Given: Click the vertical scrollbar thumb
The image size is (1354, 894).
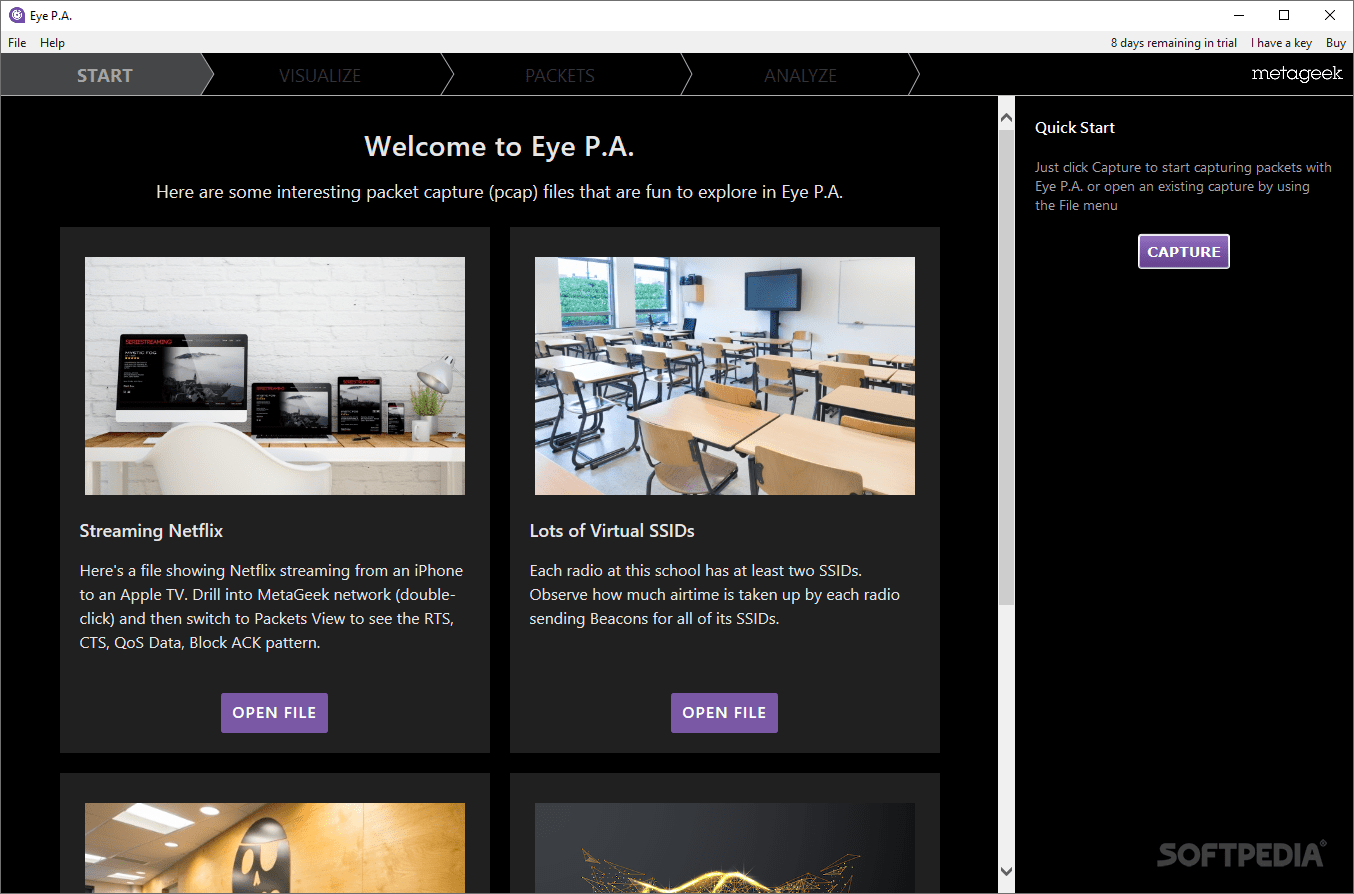Looking at the screenshot, I should point(1006,365).
